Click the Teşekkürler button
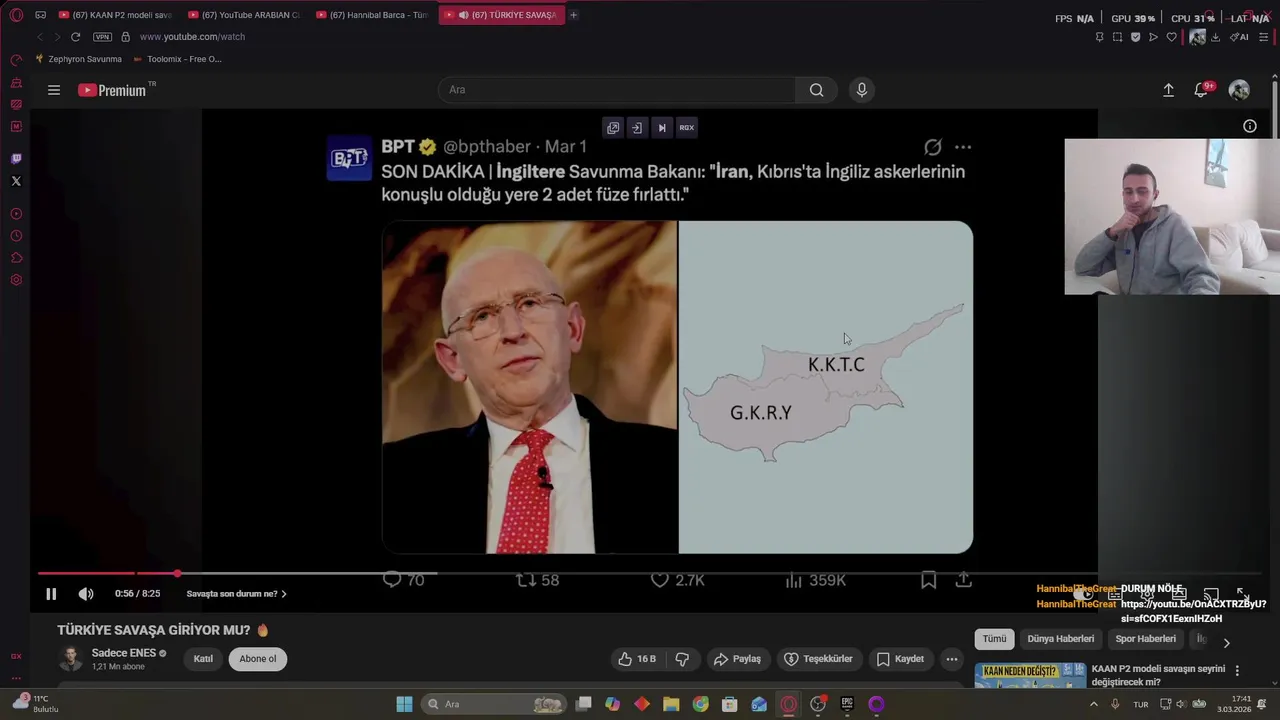Image resolution: width=1280 pixels, height=720 pixels. tap(818, 659)
